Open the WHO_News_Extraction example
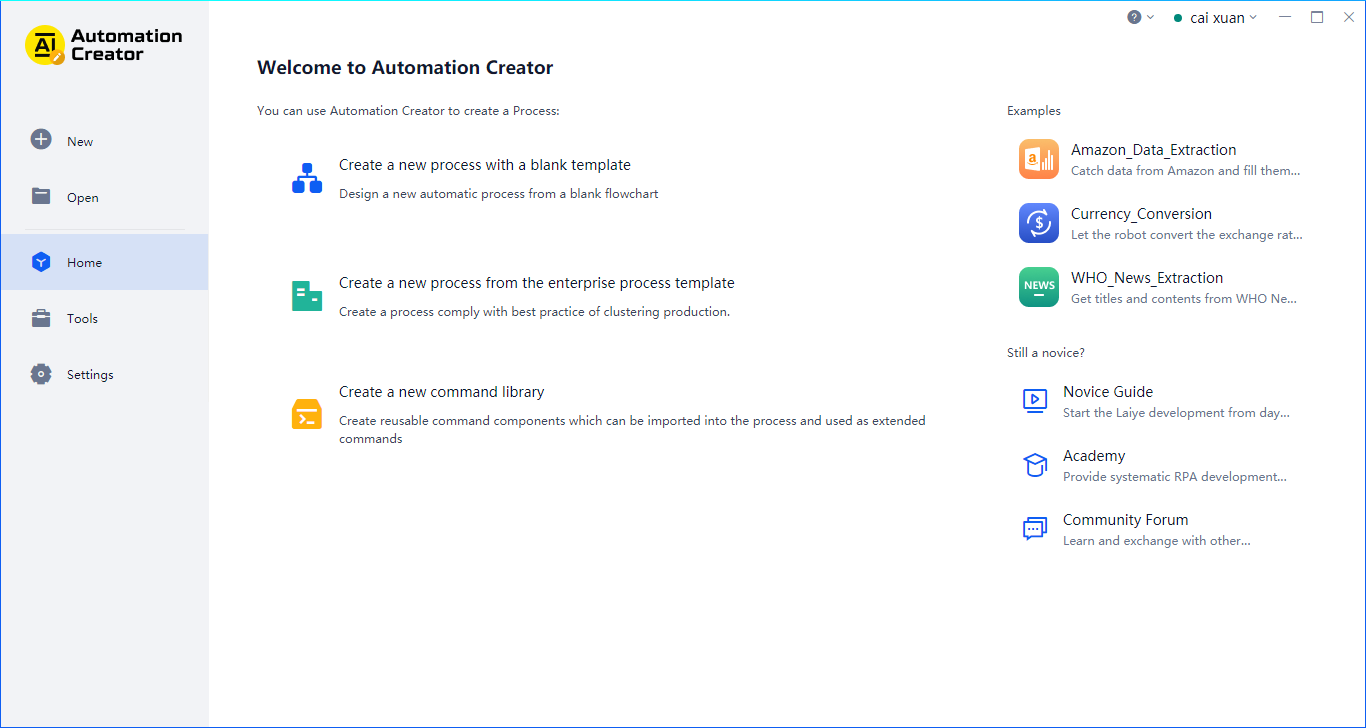1366x728 pixels. coord(1147,278)
